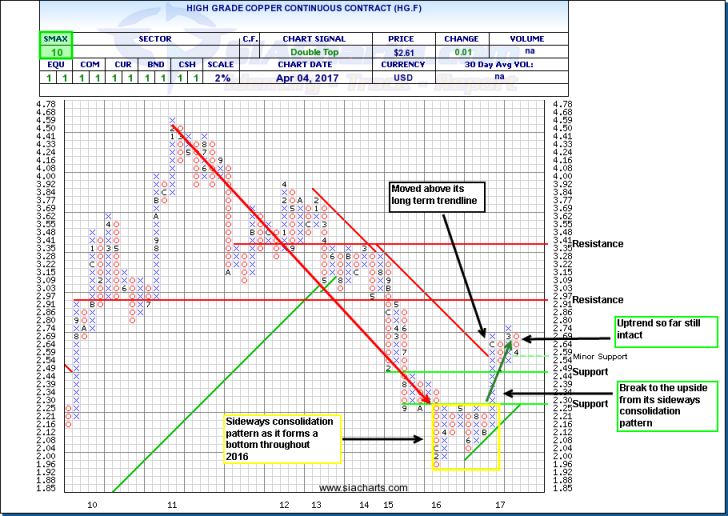Click the lower Resistance label at 2.97
The height and width of the screenshot is (516, 728).
tap(599, 300)
